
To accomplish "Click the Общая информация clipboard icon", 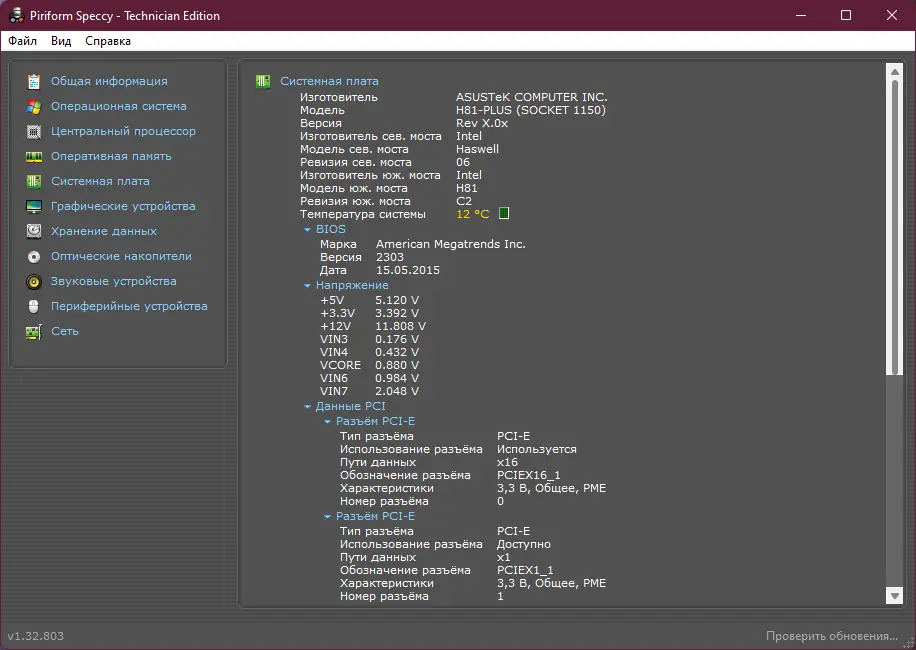I will point(34,81).
